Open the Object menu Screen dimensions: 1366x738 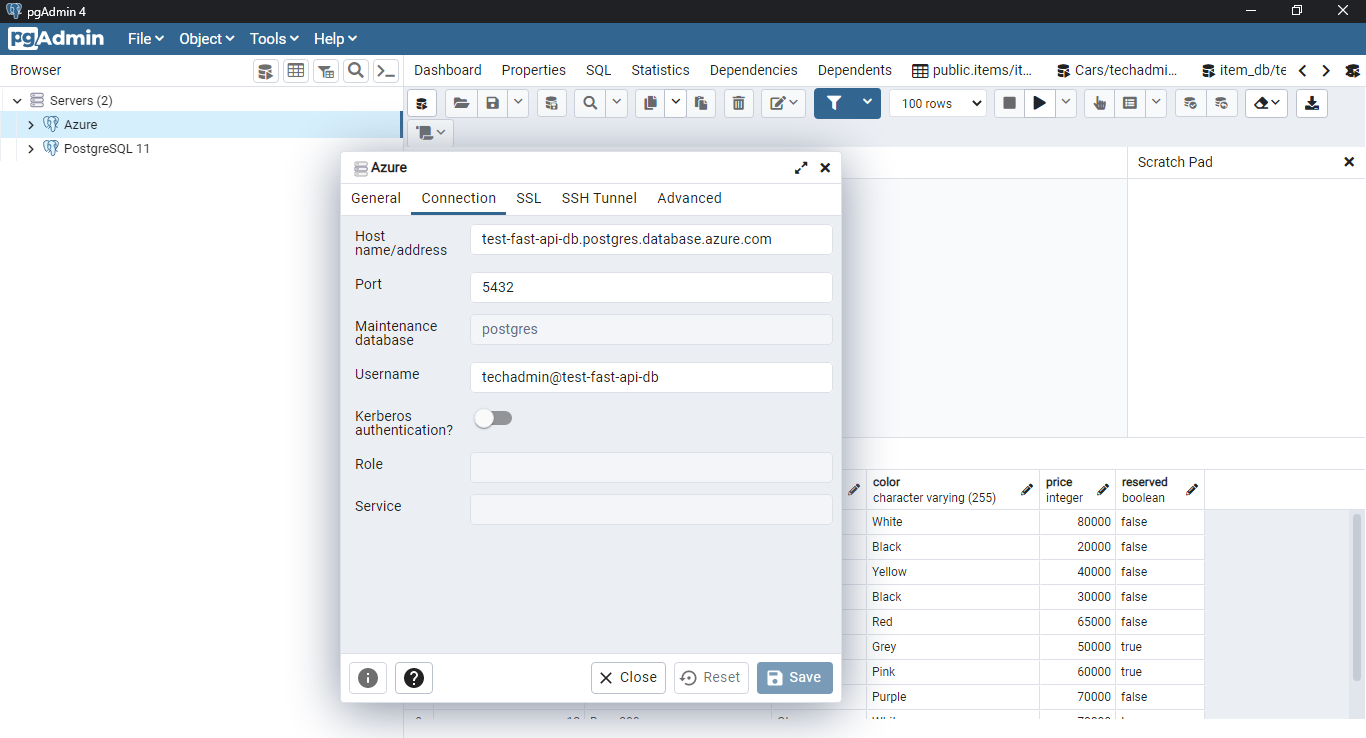[206, 38]
